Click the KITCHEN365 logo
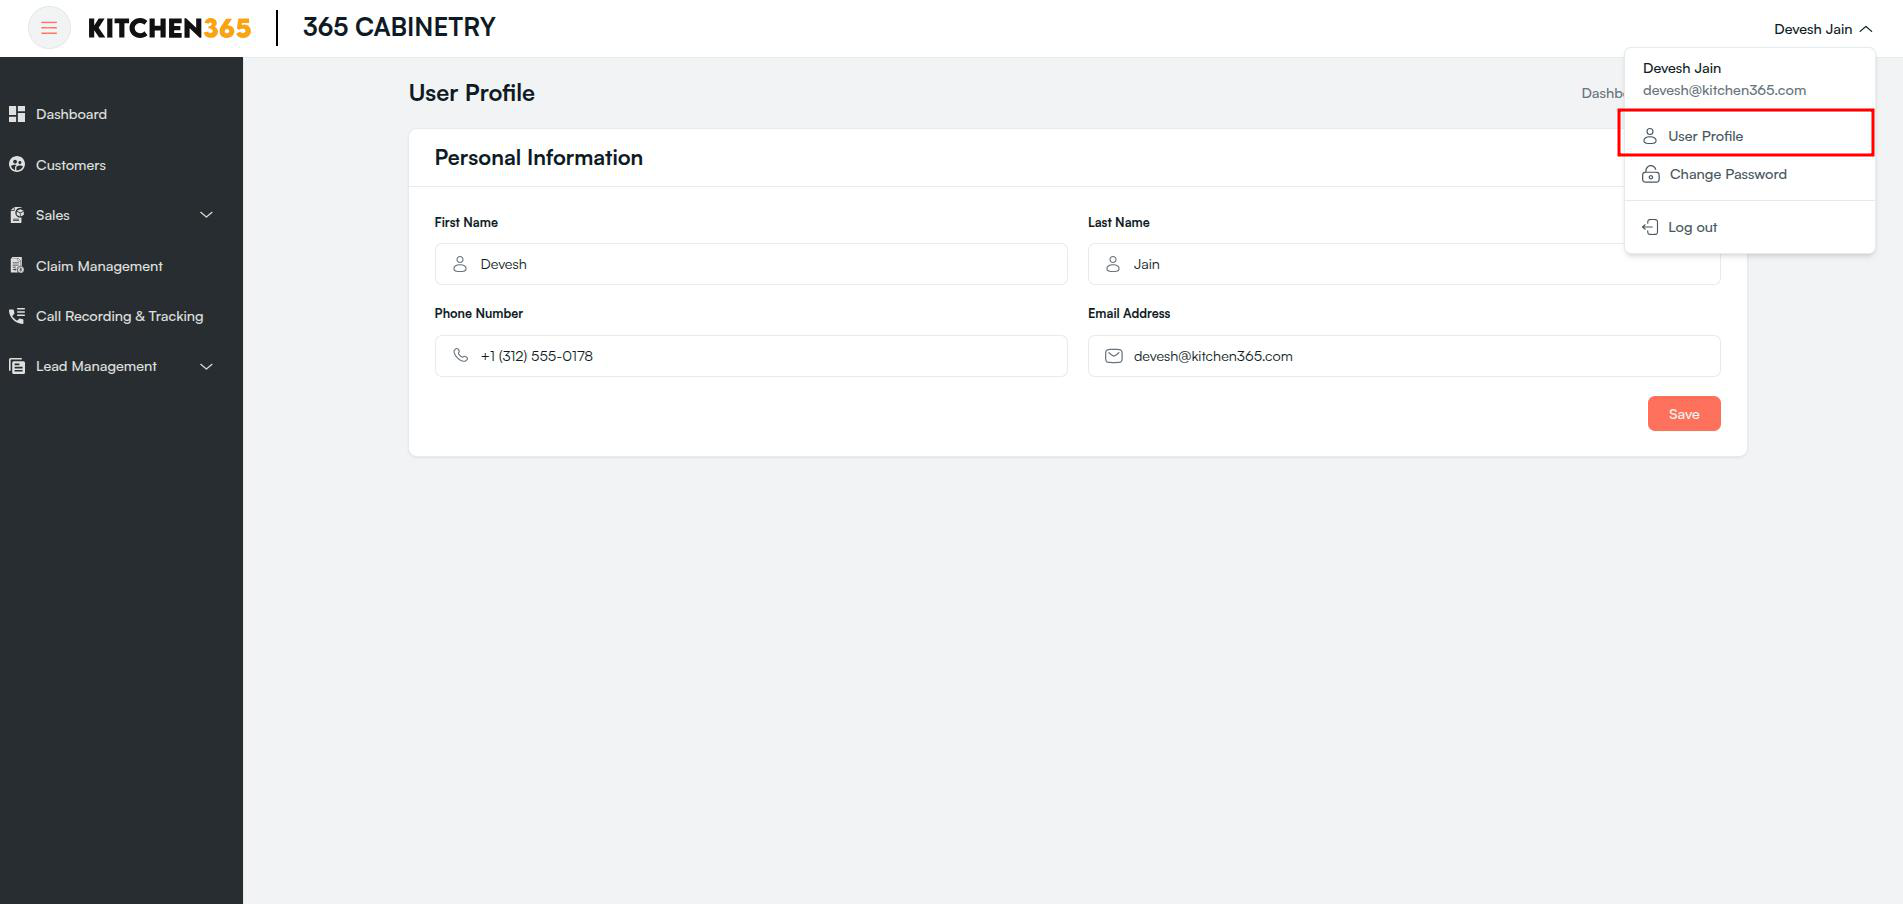Viewport: 1903px width, 904px height. (169, 28)
